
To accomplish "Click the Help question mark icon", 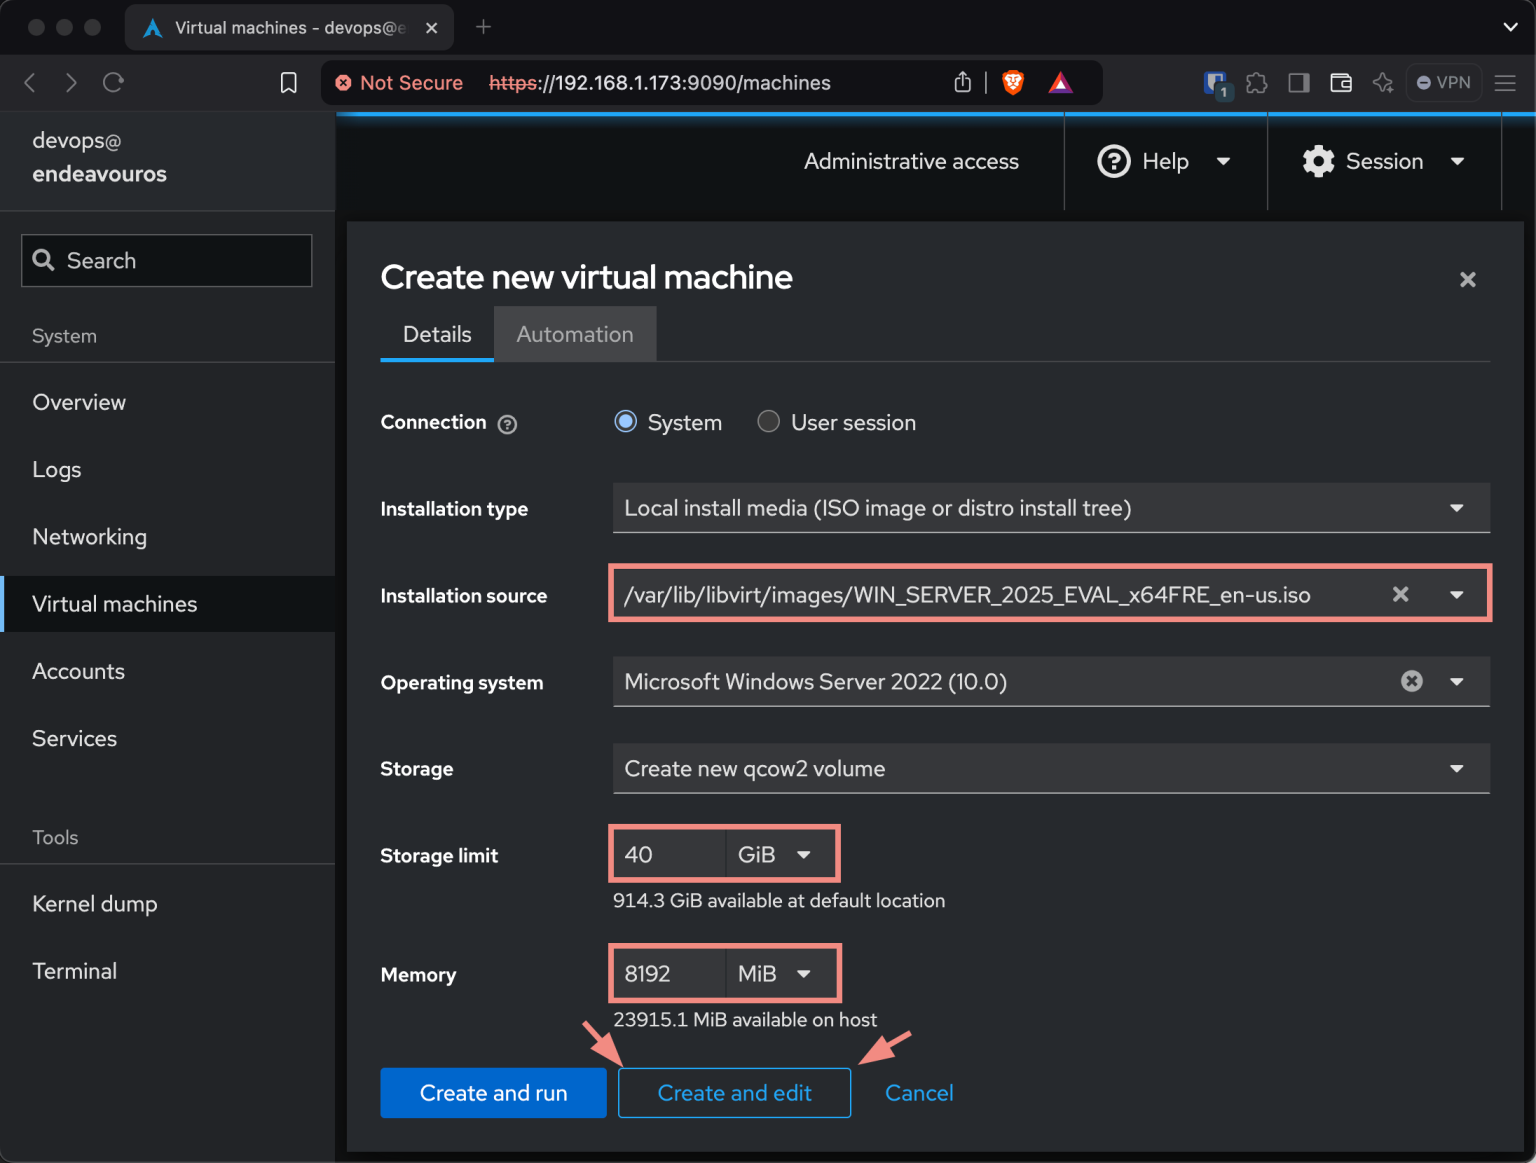I will point(1114,161).
